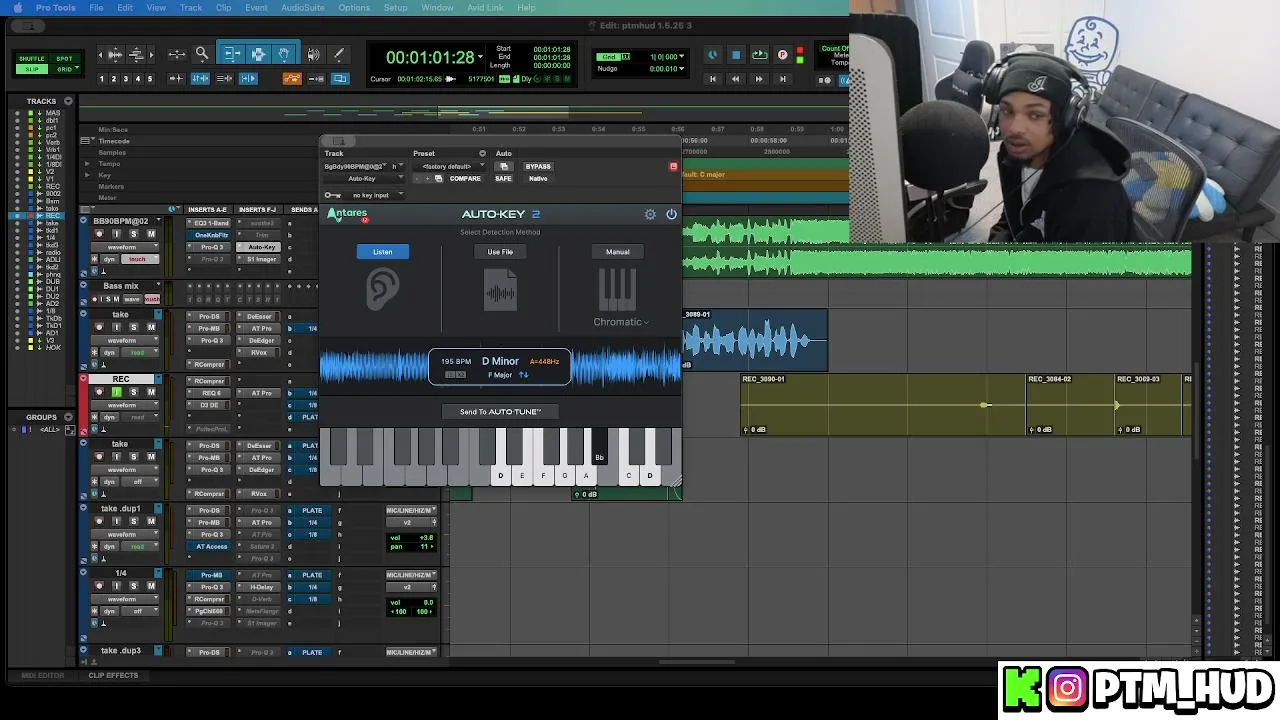Open Tracks list menu dropdown
The height and width of the screenshot is (720, 1280).
68,101
